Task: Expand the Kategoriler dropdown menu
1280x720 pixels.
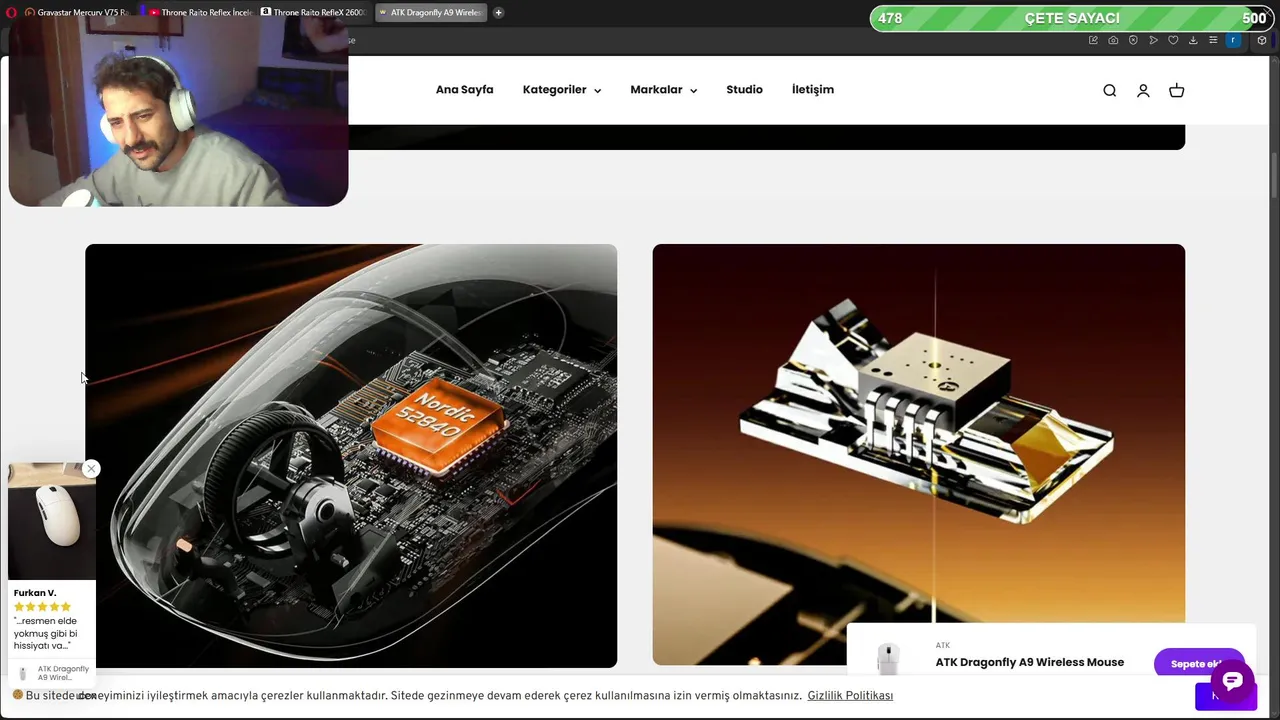Action: 562,90
